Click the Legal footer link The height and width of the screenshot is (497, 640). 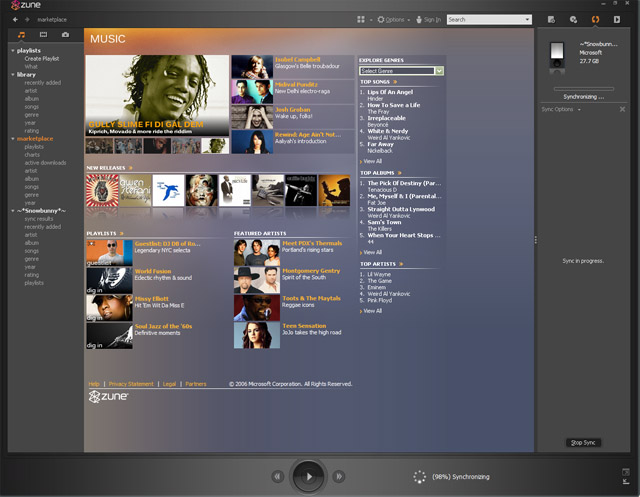[x=169, y=384]
